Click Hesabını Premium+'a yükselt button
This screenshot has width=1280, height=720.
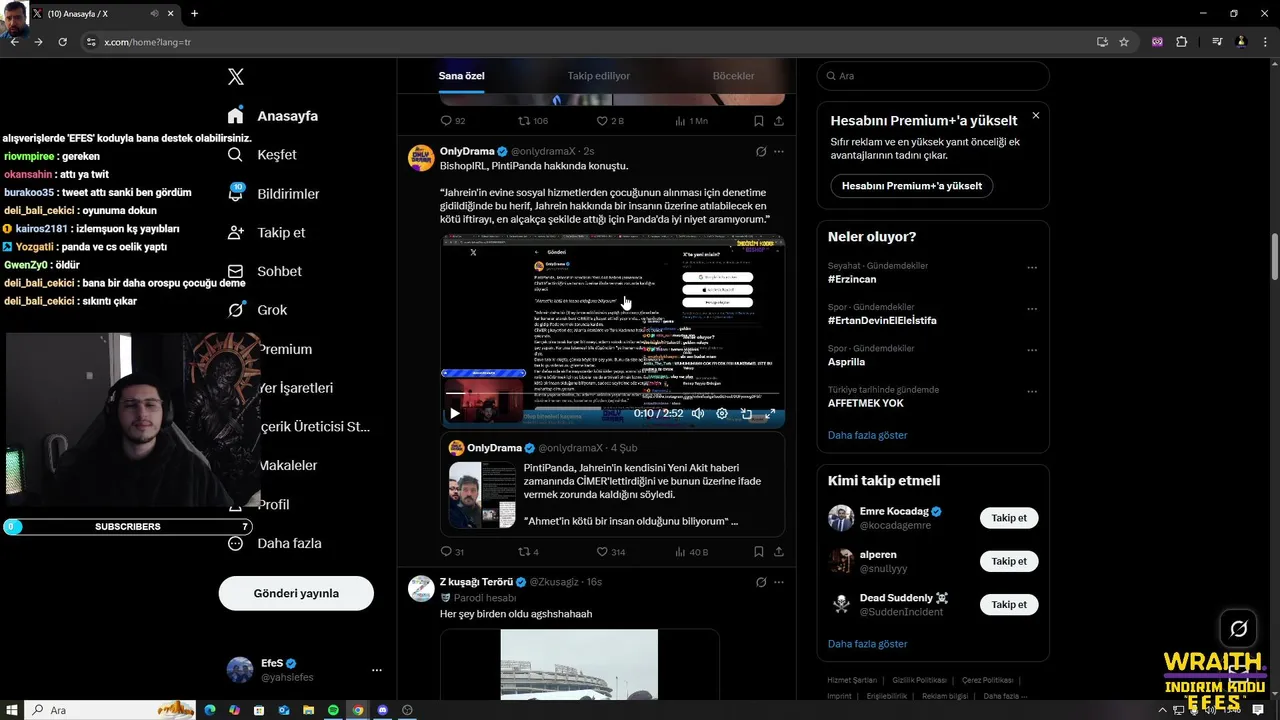911,186
